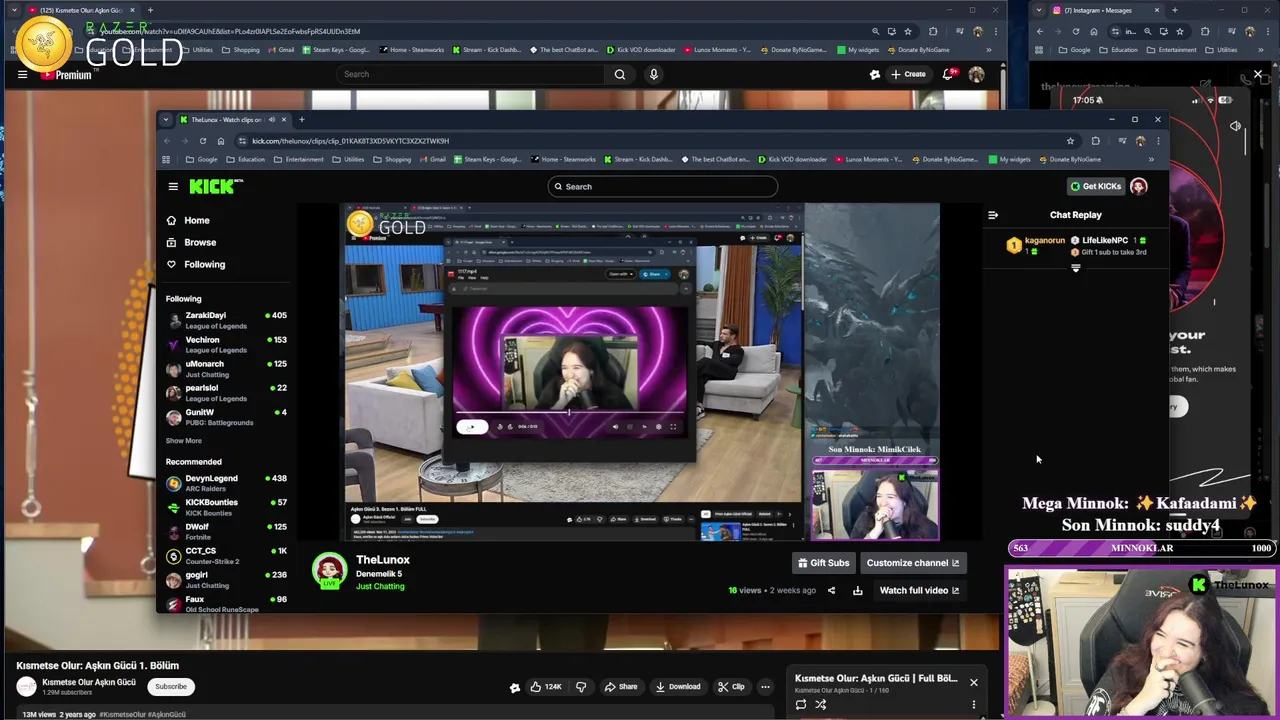This screenshot has width=1280, height=720.
Task: Click the YouTube Create button
Action: [x=908, y=74]
